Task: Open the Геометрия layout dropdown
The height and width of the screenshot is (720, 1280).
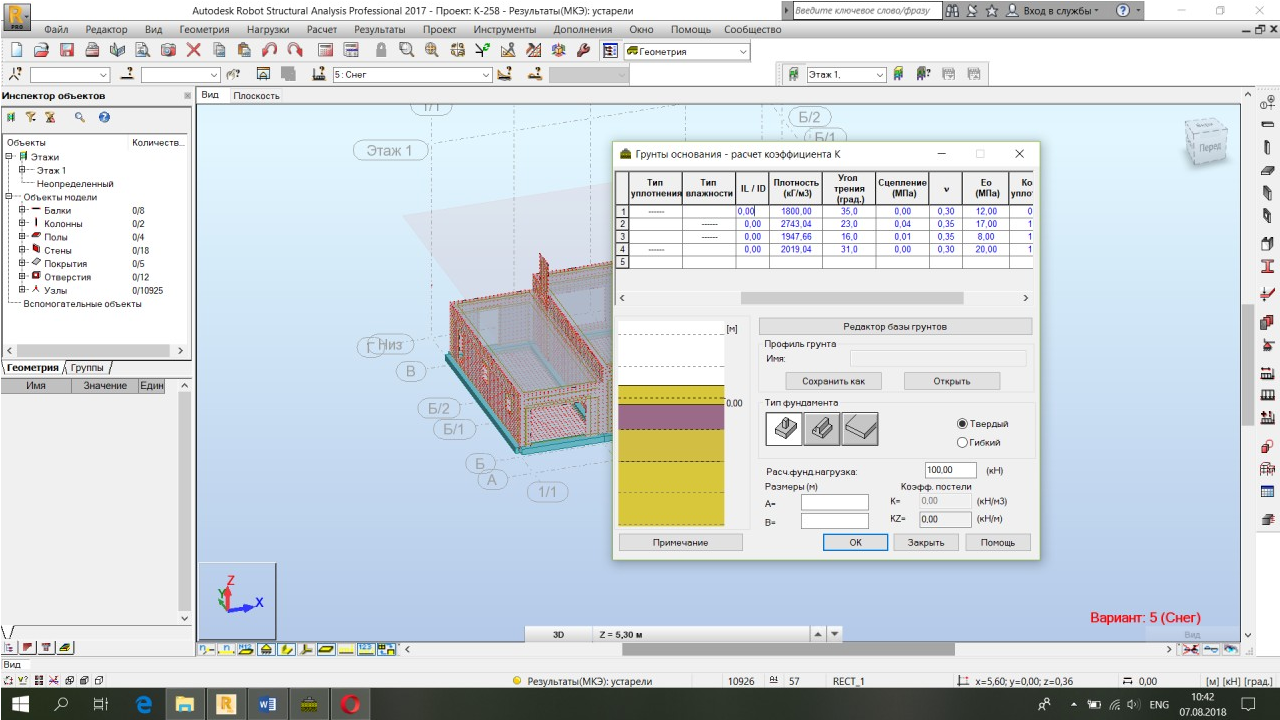Action: tap(743, 52)
